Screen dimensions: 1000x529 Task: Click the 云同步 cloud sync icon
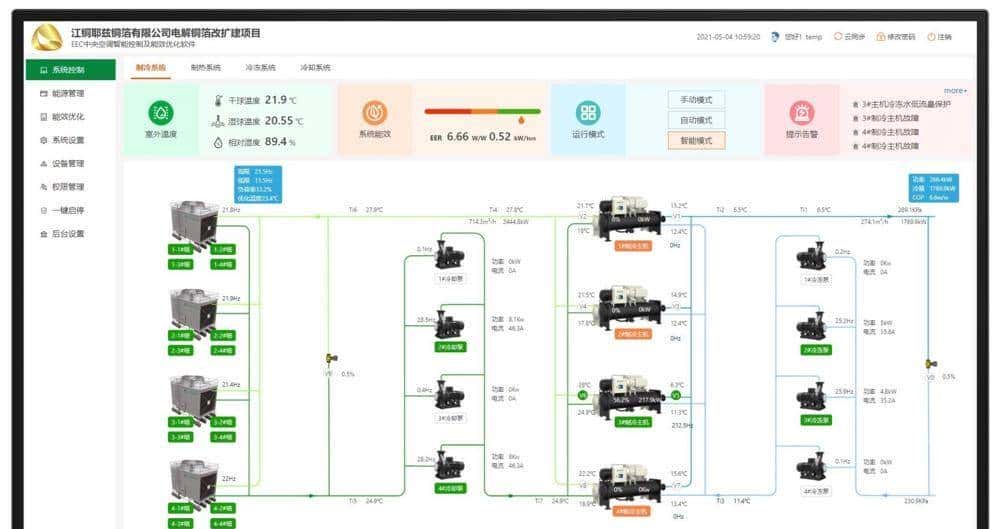[837, 37]
